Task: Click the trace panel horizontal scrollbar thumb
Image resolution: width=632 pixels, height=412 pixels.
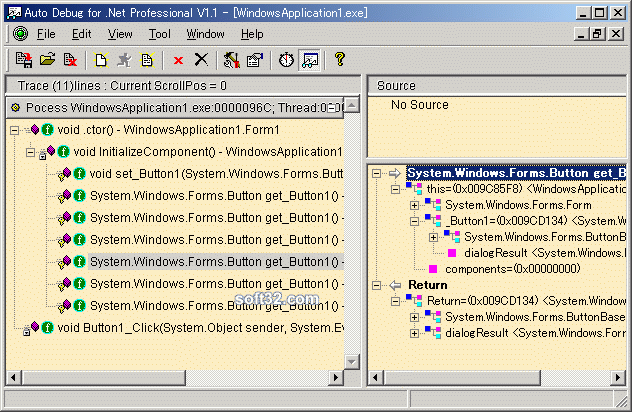Action: [104, 378]
